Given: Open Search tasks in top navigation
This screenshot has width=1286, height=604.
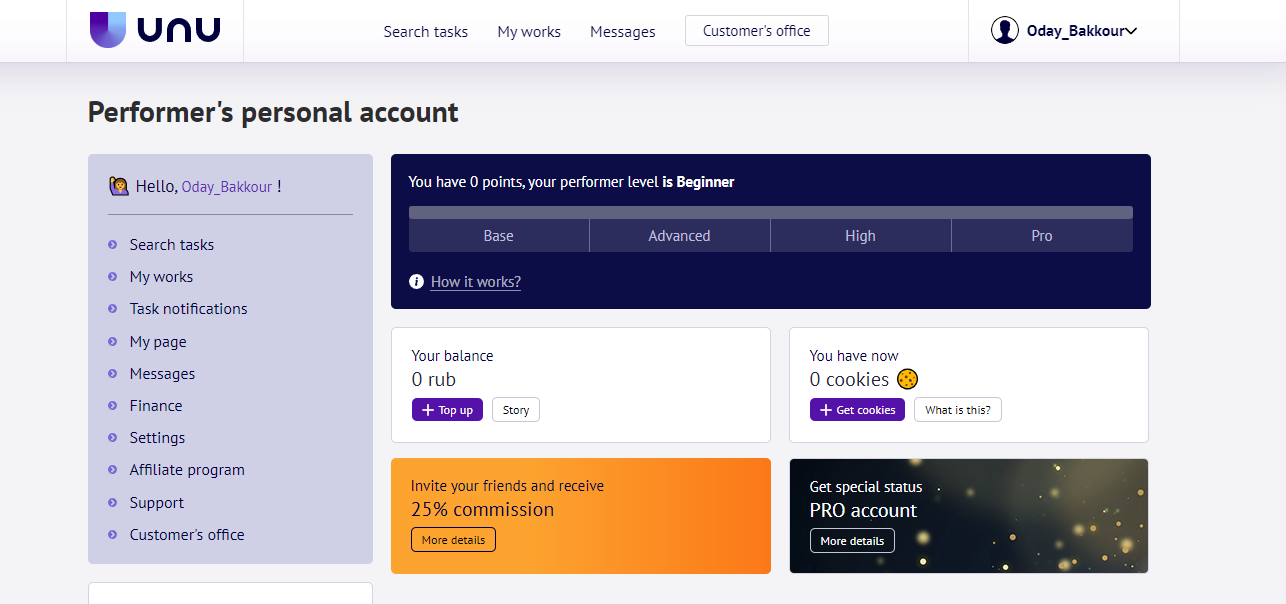Looking at the screenshot, I should (x=425, y=32).
